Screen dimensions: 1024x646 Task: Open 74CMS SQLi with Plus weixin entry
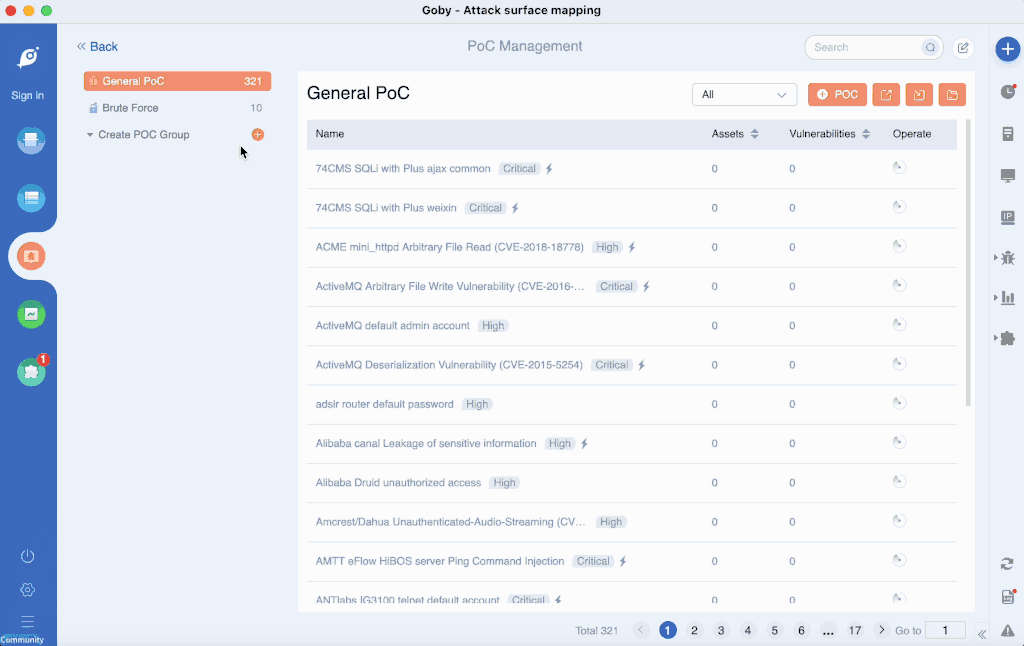coord(386,208)
